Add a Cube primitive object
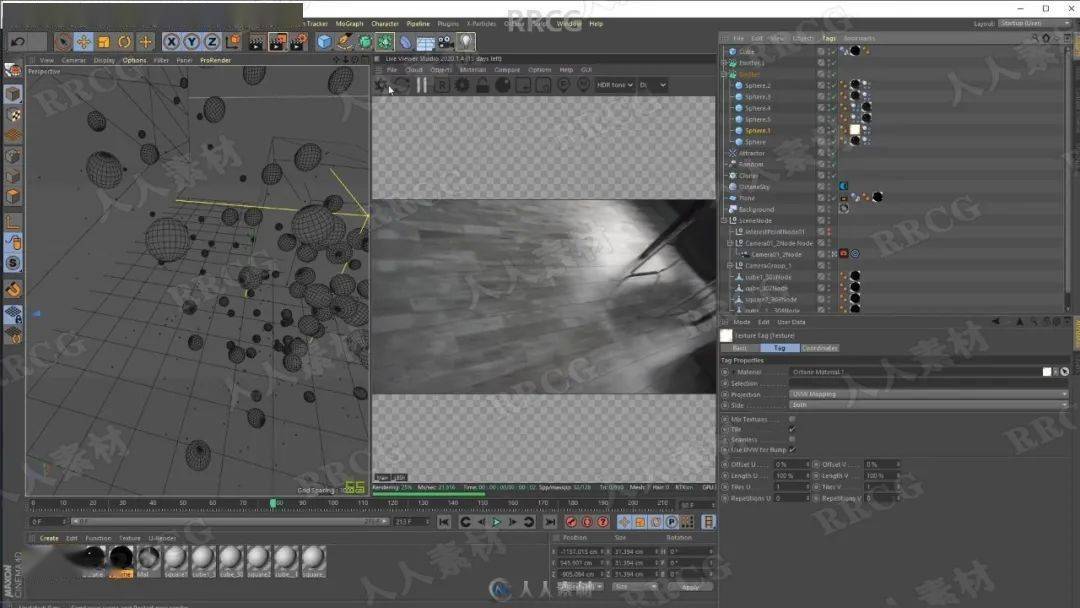The height and width of the screenshot is (608, 1080). pos(324,42)
